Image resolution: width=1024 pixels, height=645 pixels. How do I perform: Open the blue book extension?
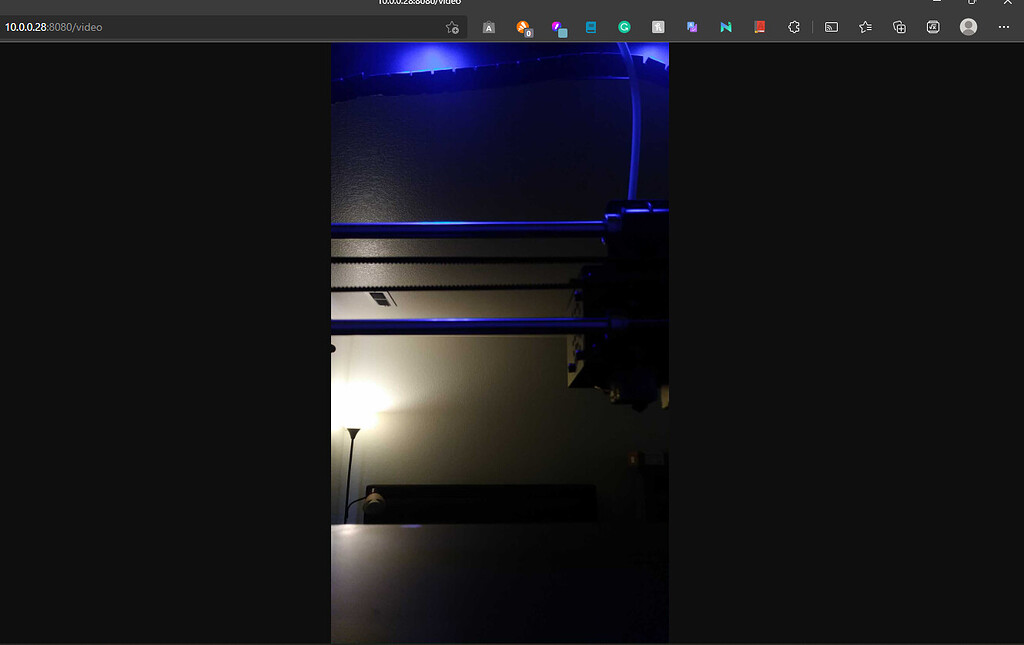(x=590, y=27)
